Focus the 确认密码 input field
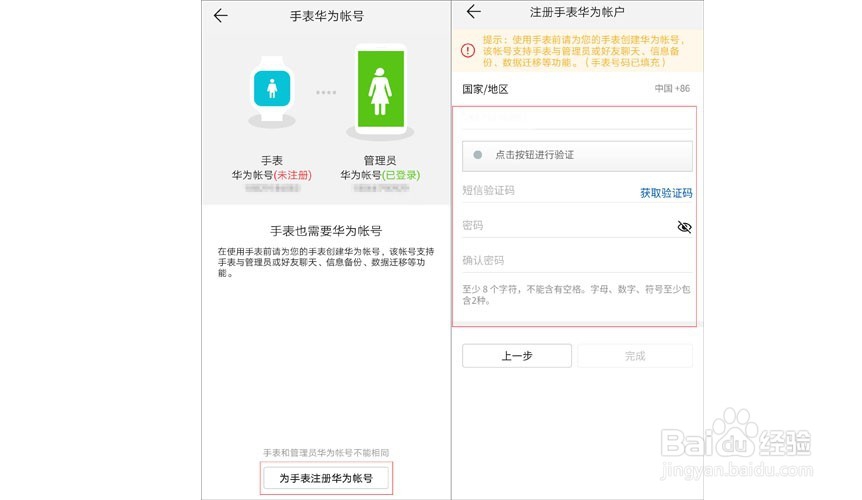The height and width of the screenshot is (500, 862). point(577,260)
